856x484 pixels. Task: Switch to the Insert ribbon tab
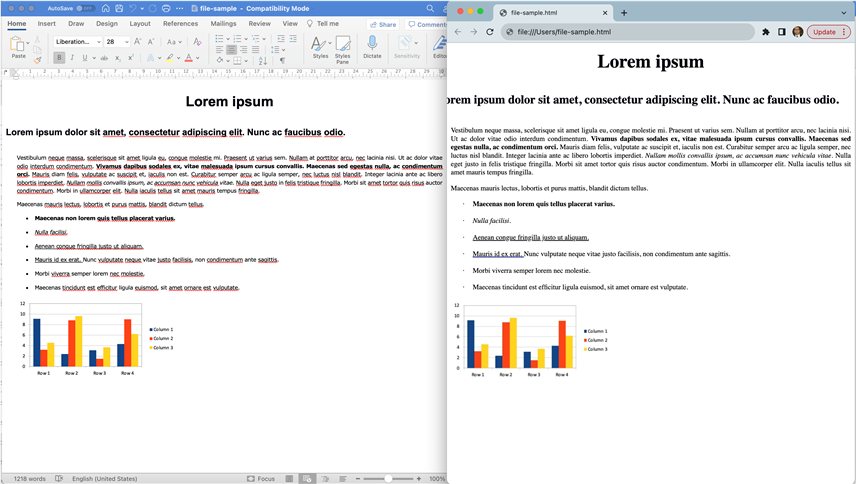click(x=47, y=23)
